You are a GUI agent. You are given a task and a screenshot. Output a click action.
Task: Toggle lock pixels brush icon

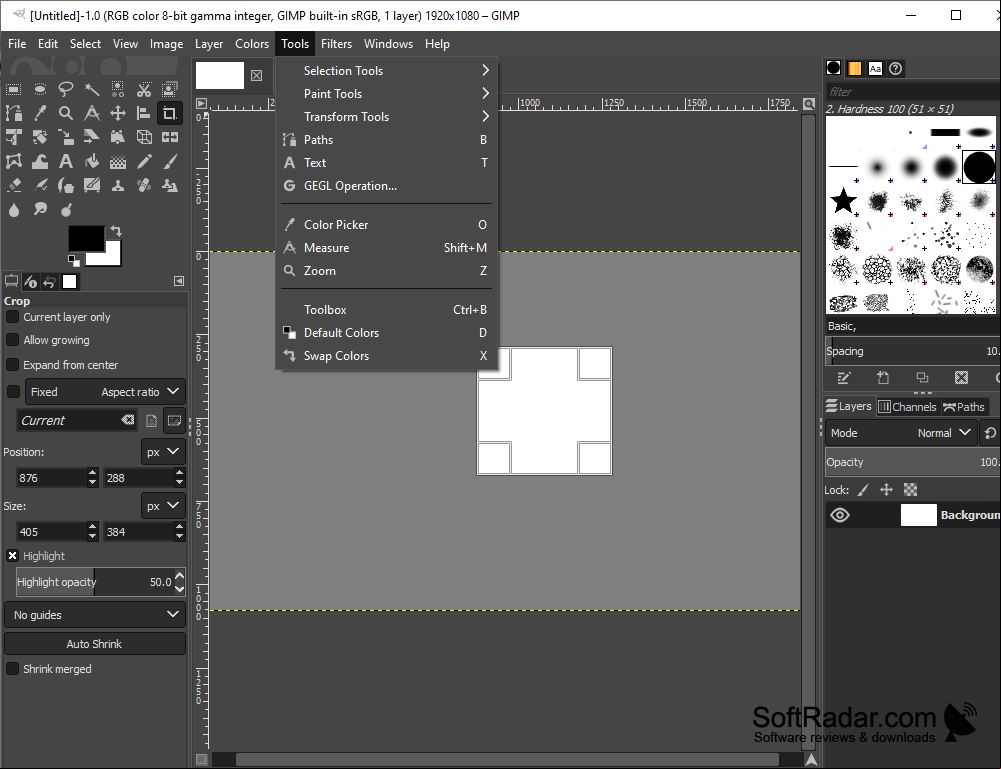click(x=862, y=489)
